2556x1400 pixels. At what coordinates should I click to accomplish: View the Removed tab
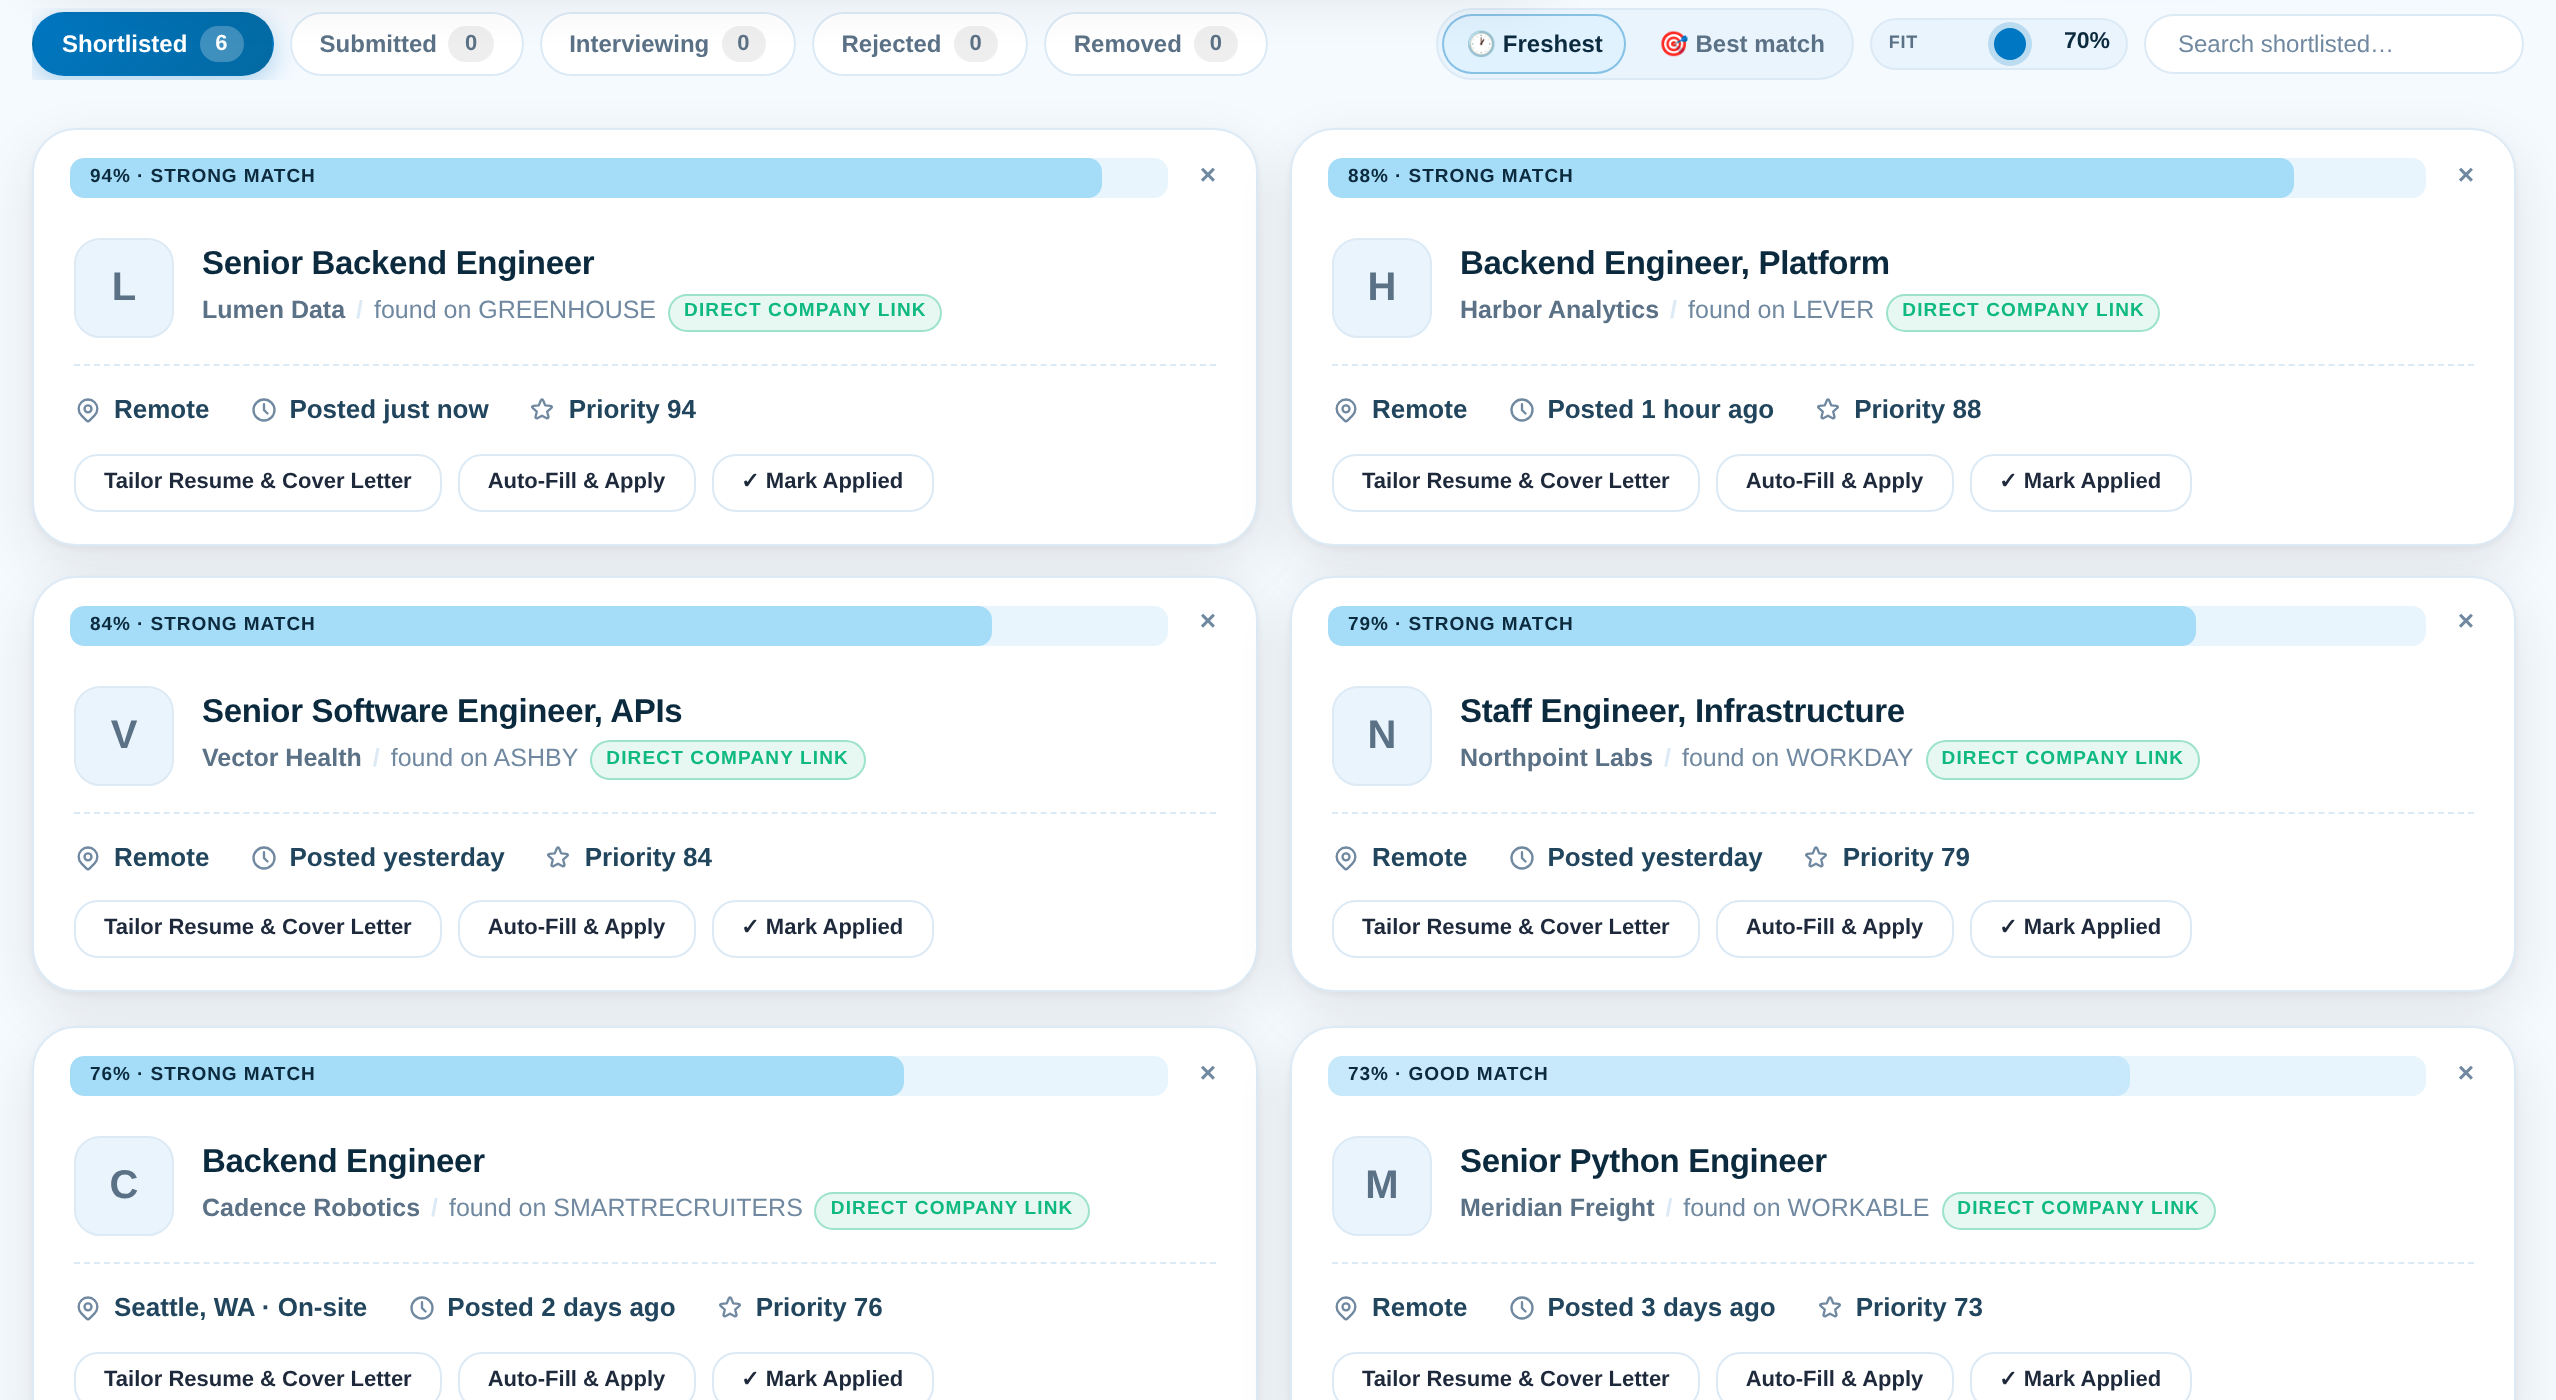(x=1156, y=44)
